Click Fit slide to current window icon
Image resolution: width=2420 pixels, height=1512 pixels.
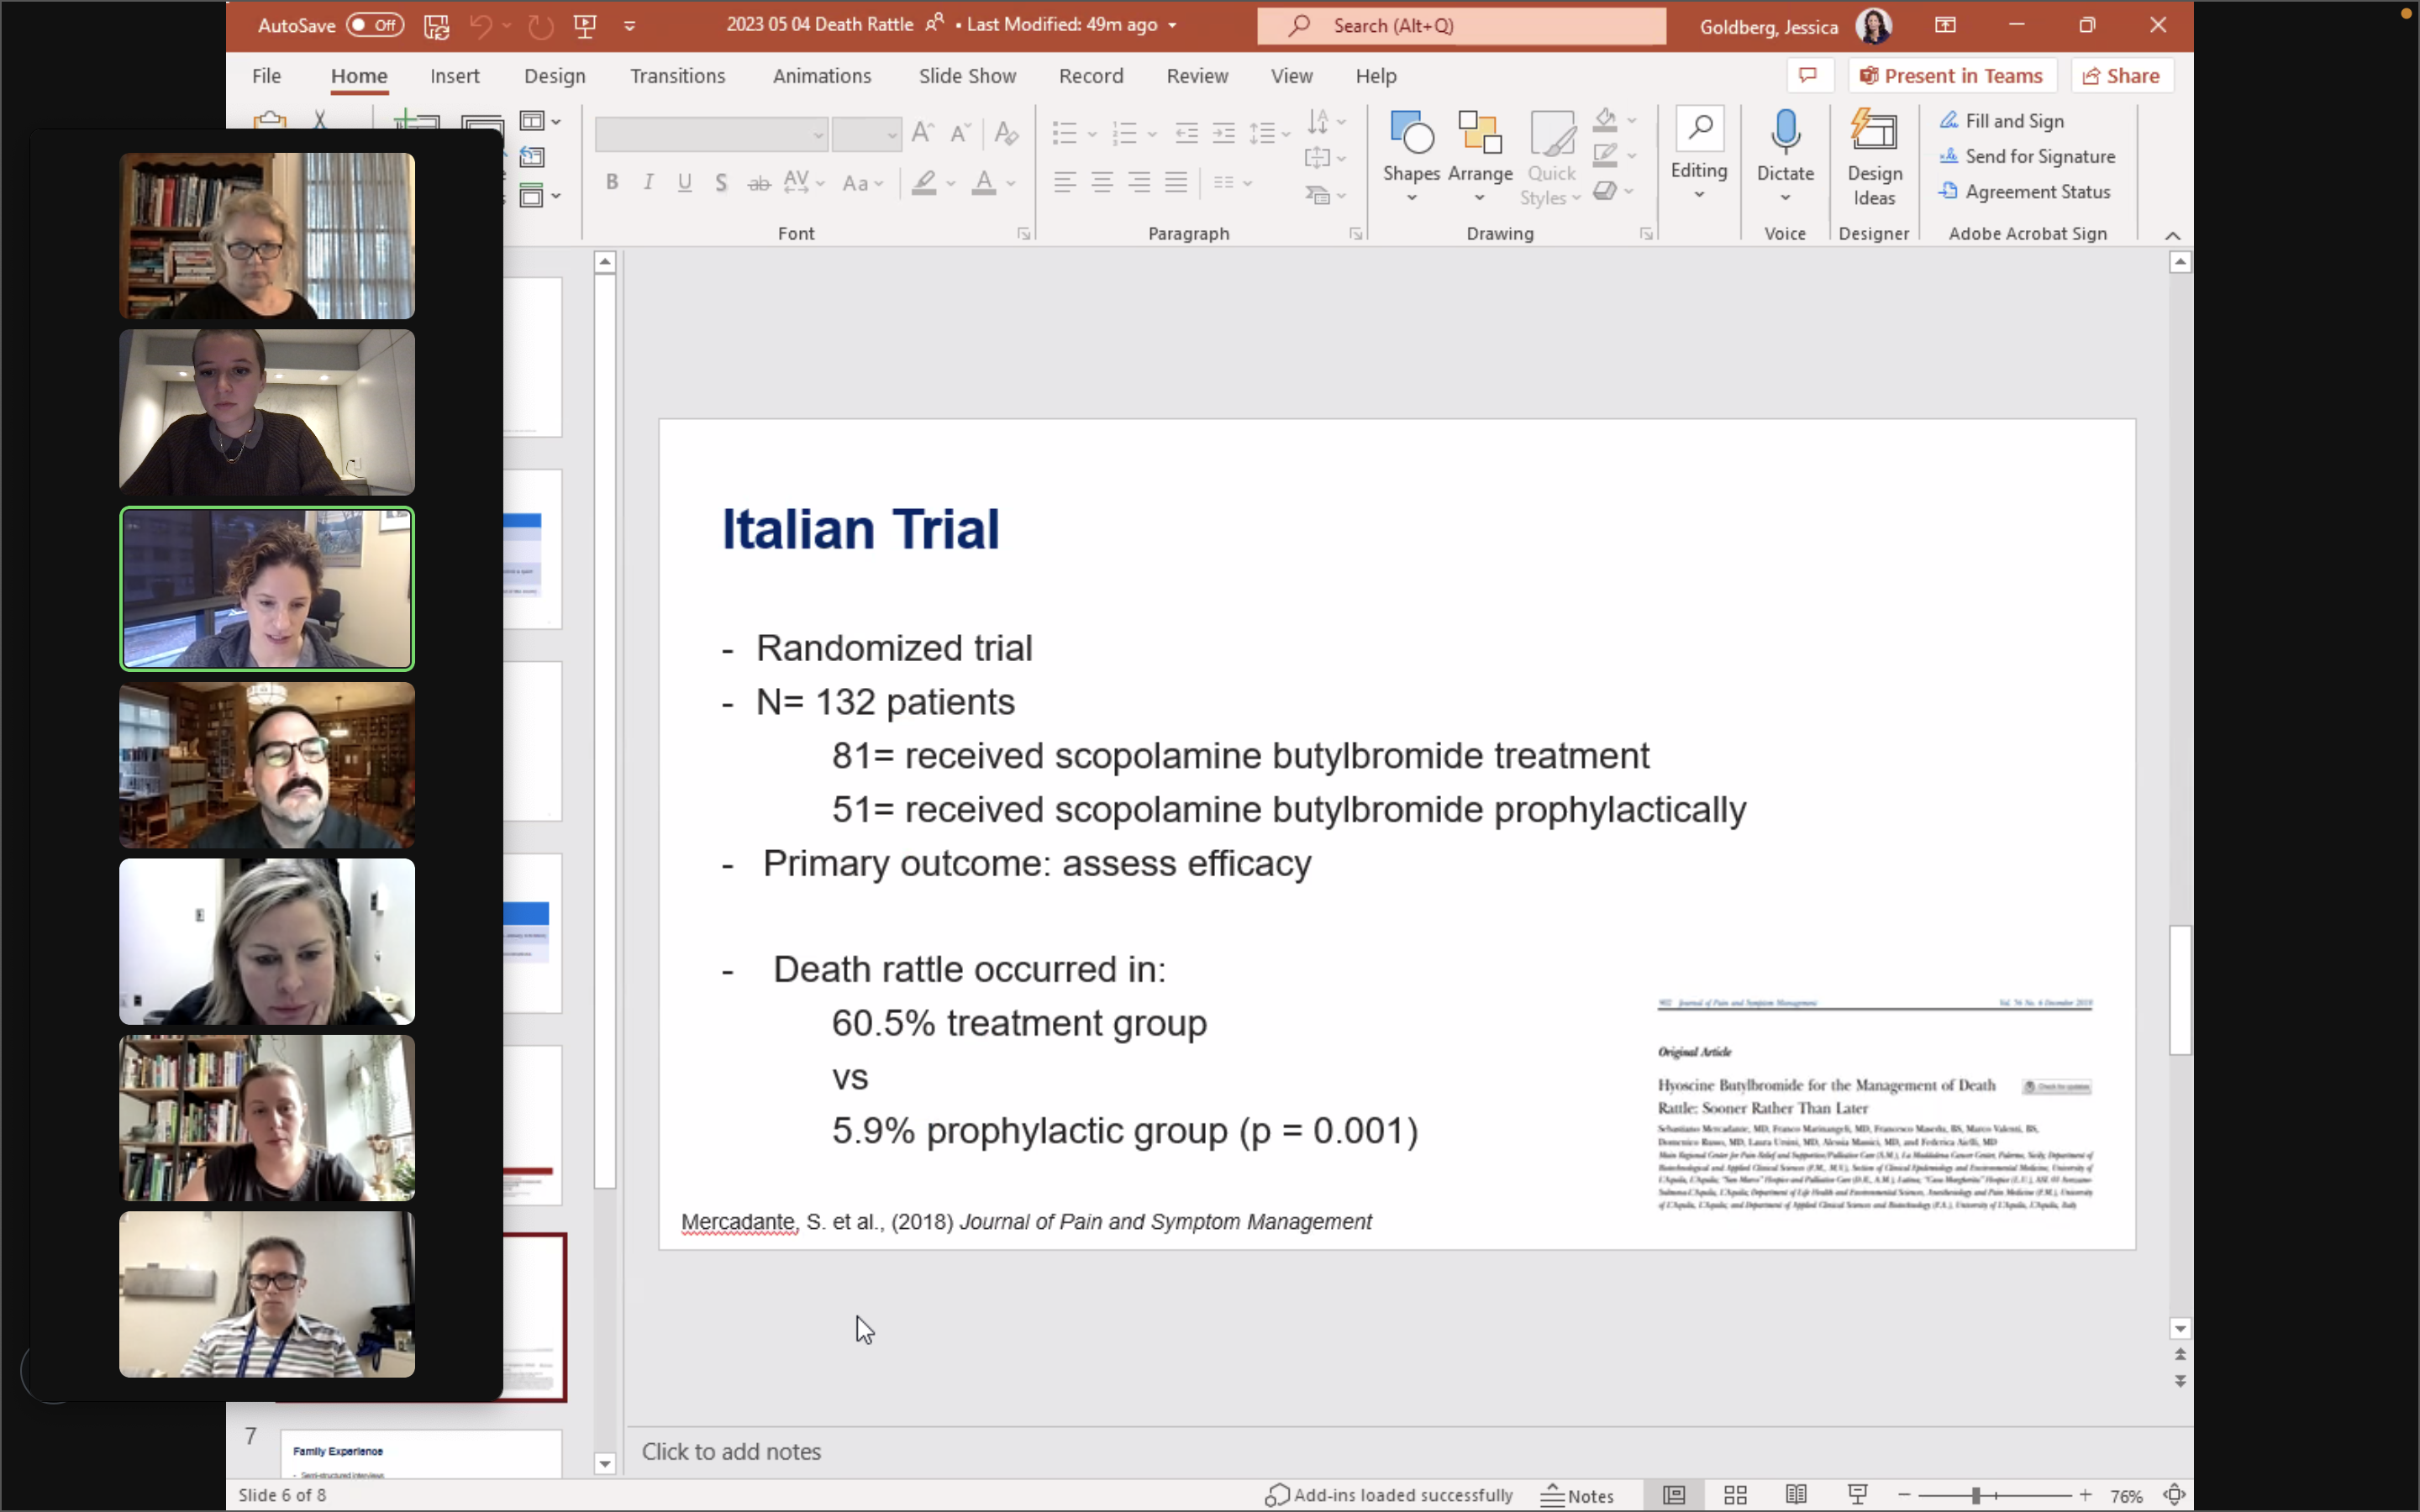click(2174, 1495)
